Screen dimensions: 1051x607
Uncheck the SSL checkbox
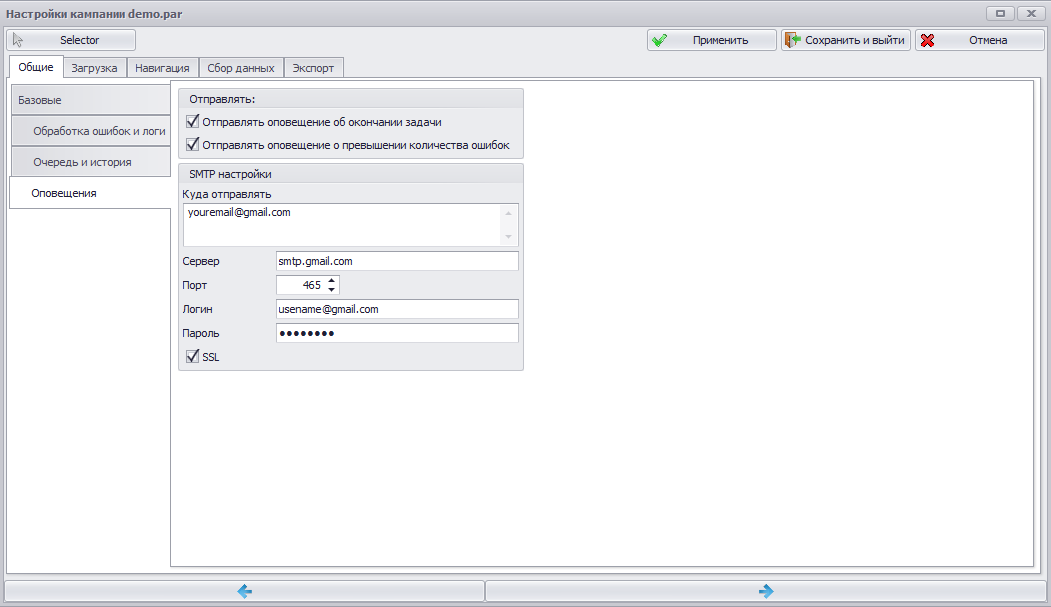click(192, 356)
